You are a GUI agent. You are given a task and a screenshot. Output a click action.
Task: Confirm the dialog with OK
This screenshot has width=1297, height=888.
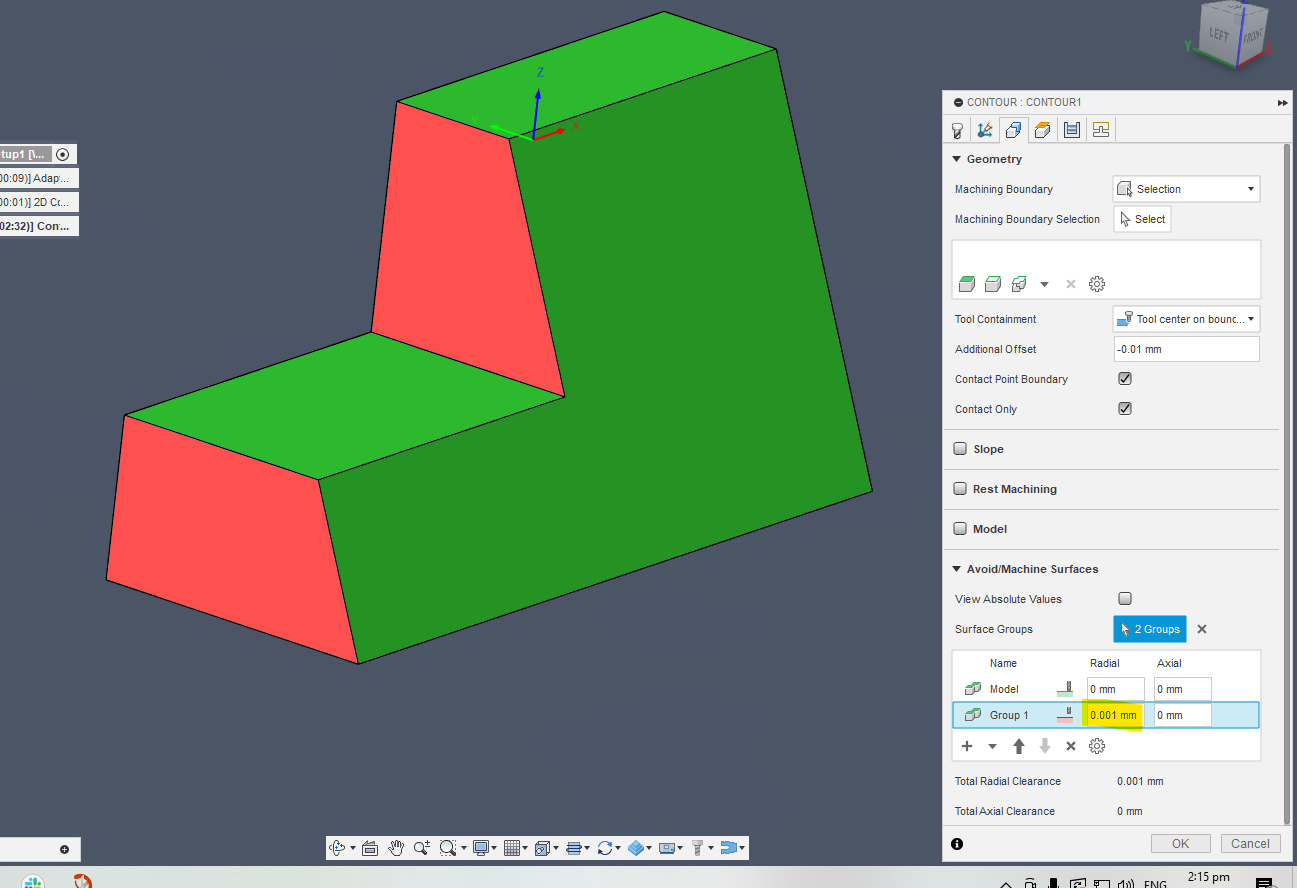pyautogui.click(x=1180, y=843)
